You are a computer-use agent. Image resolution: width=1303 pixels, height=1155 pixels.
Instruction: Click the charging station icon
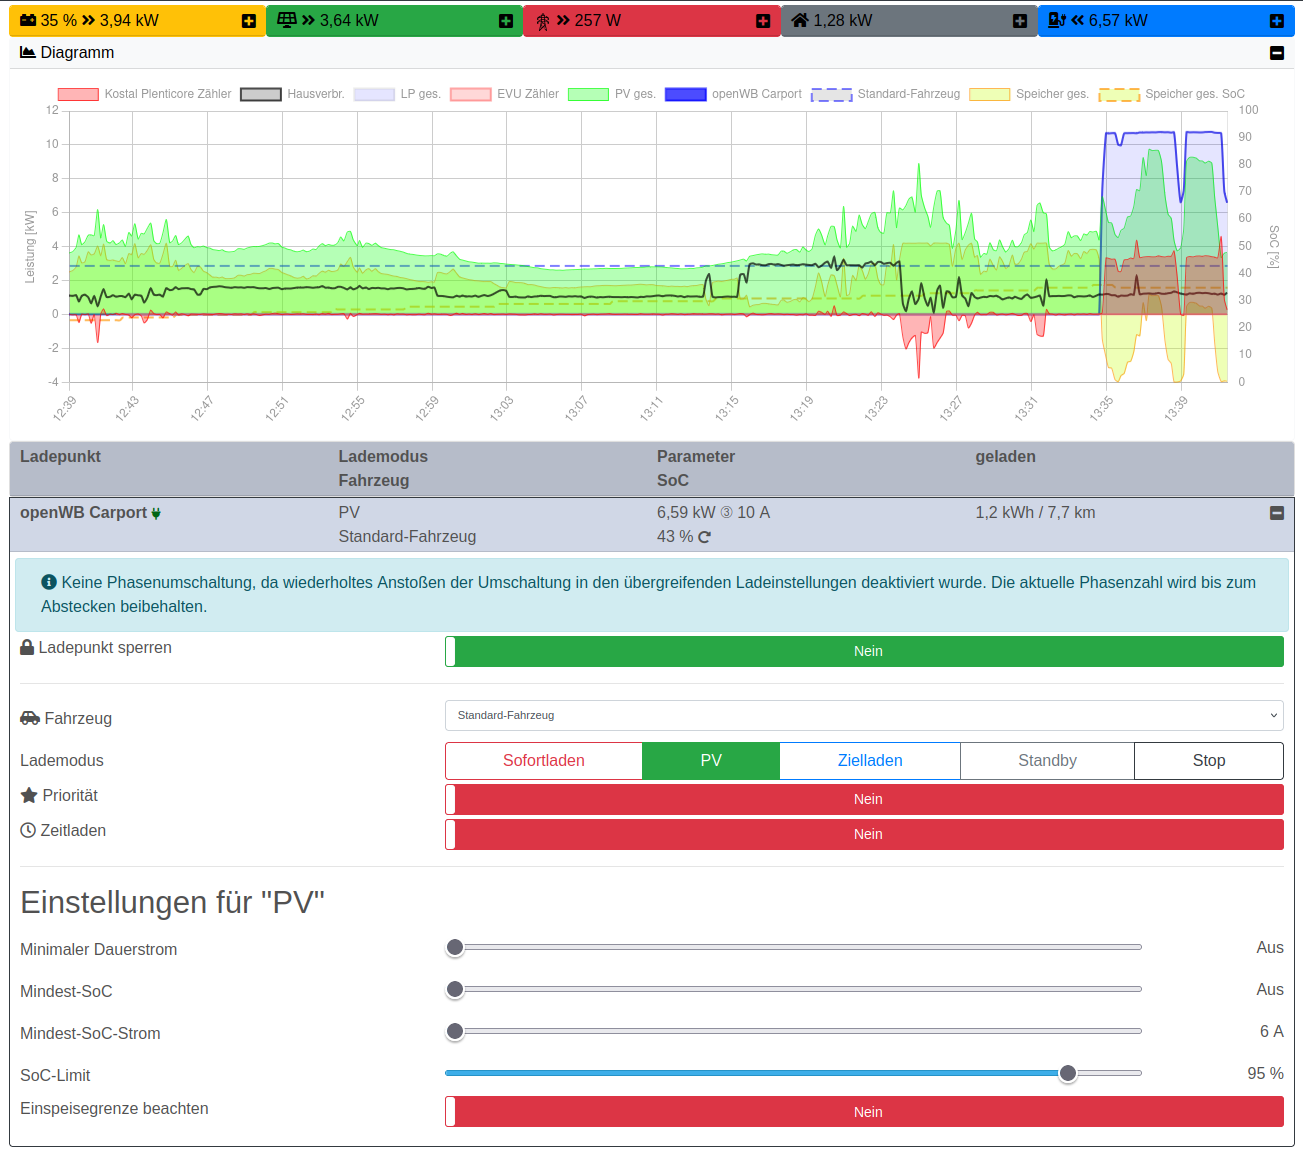point(1057,20)
